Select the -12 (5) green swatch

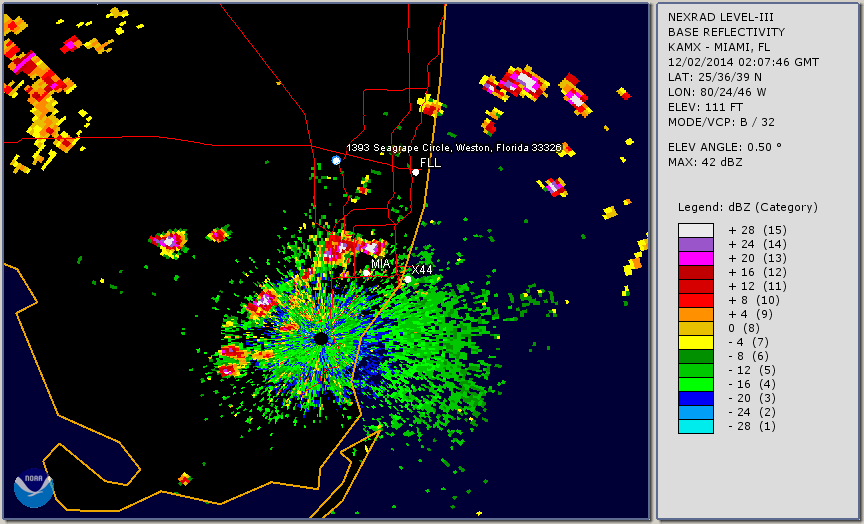[x=696, y=371]
